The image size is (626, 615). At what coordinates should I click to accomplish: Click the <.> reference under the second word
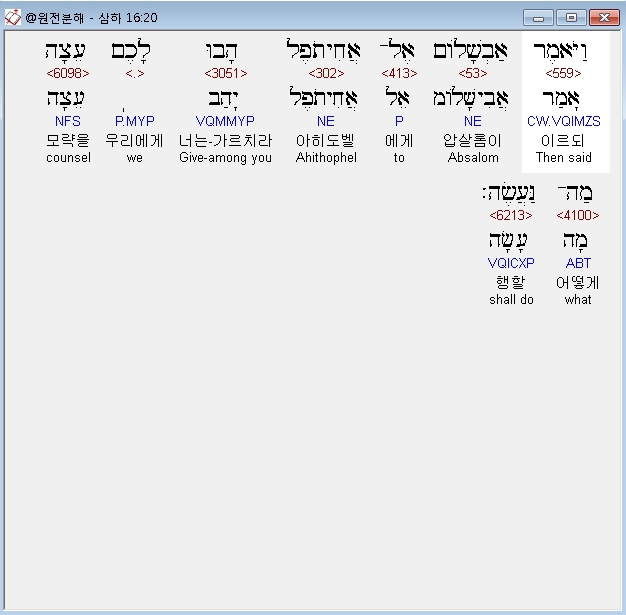click(x=135, y=73)
